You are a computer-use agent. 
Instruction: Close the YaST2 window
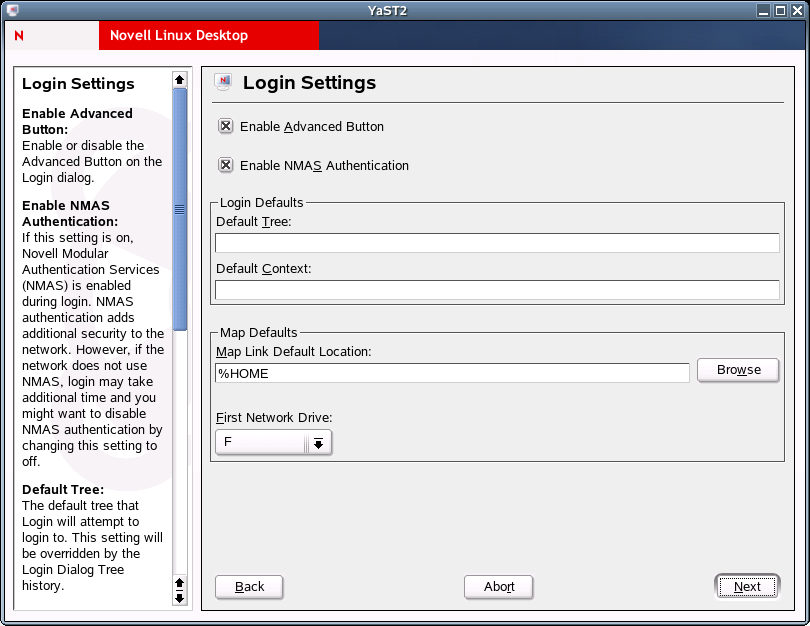tap(798, 10)
